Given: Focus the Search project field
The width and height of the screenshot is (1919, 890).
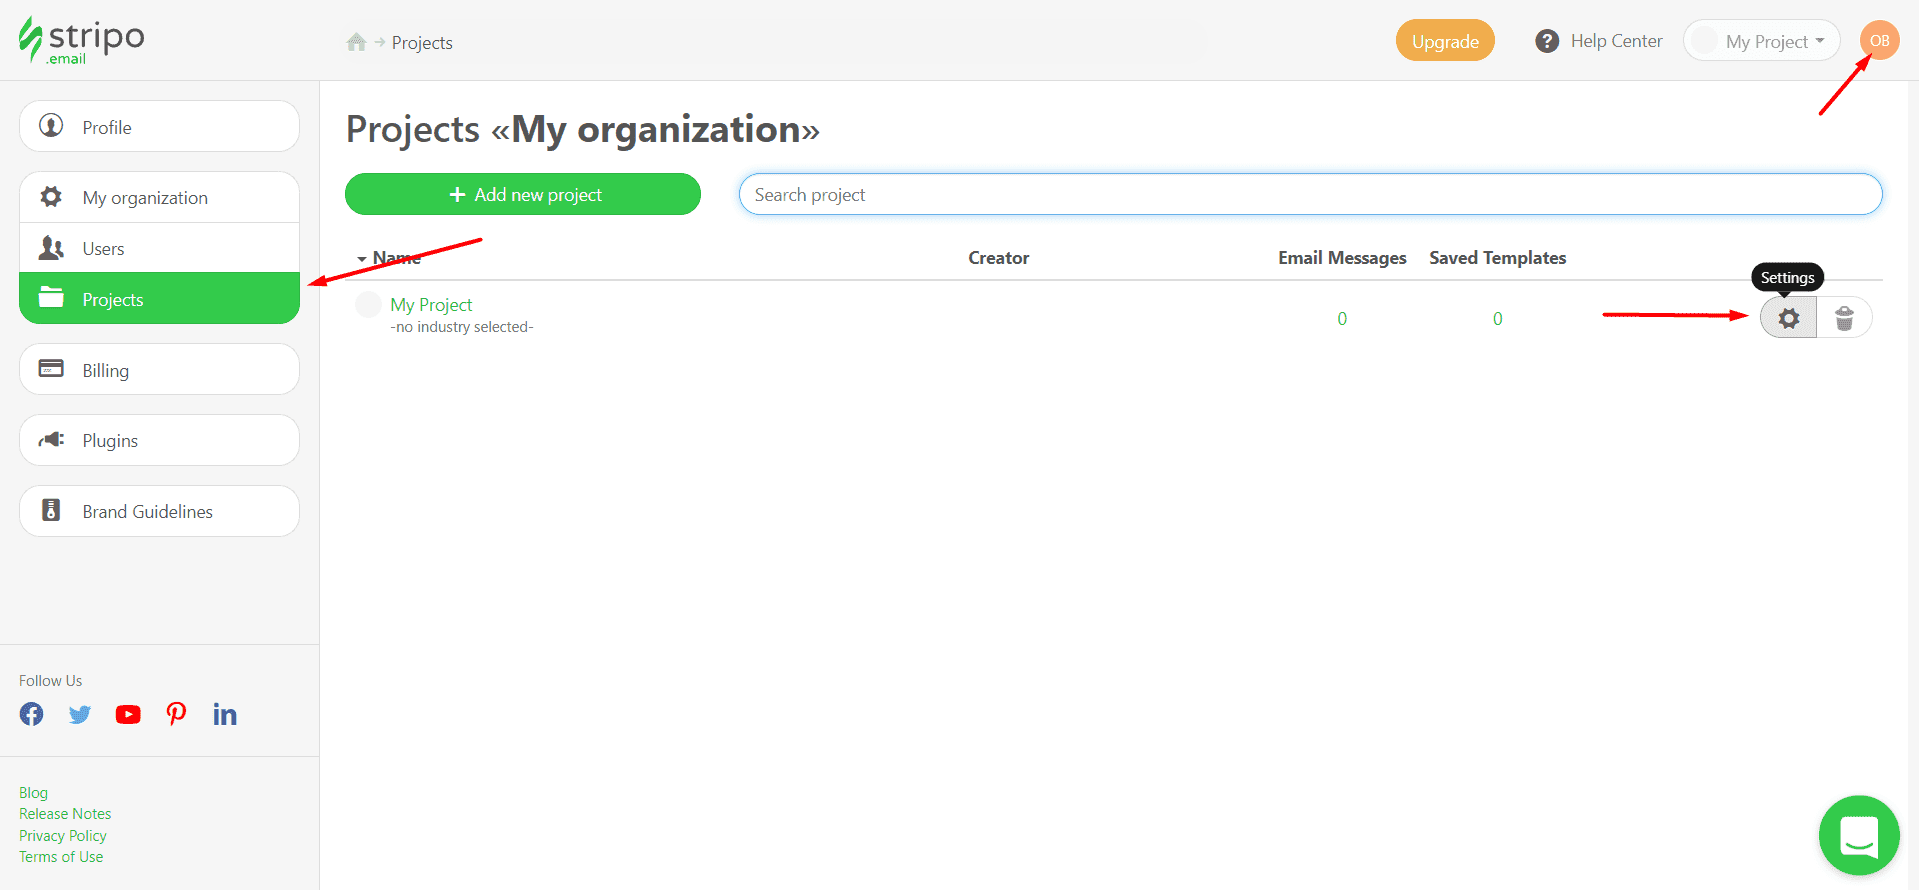Looking at the screenshot, I should point(1310,194).
